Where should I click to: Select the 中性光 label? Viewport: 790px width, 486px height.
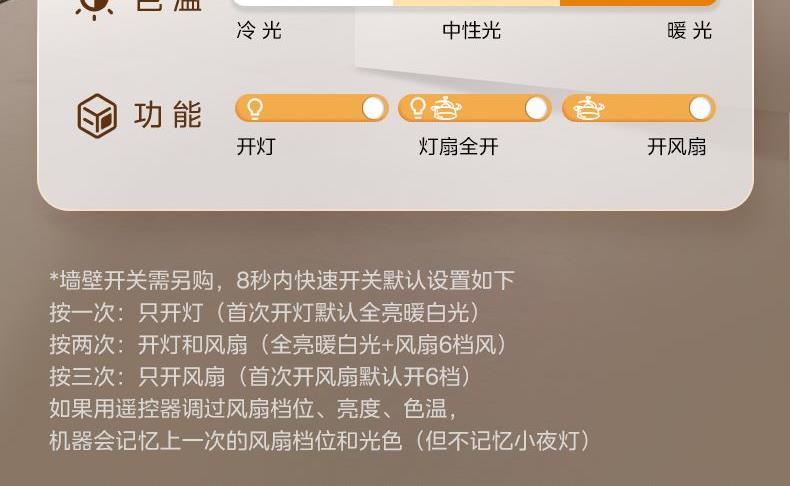[x=472, y=31]
